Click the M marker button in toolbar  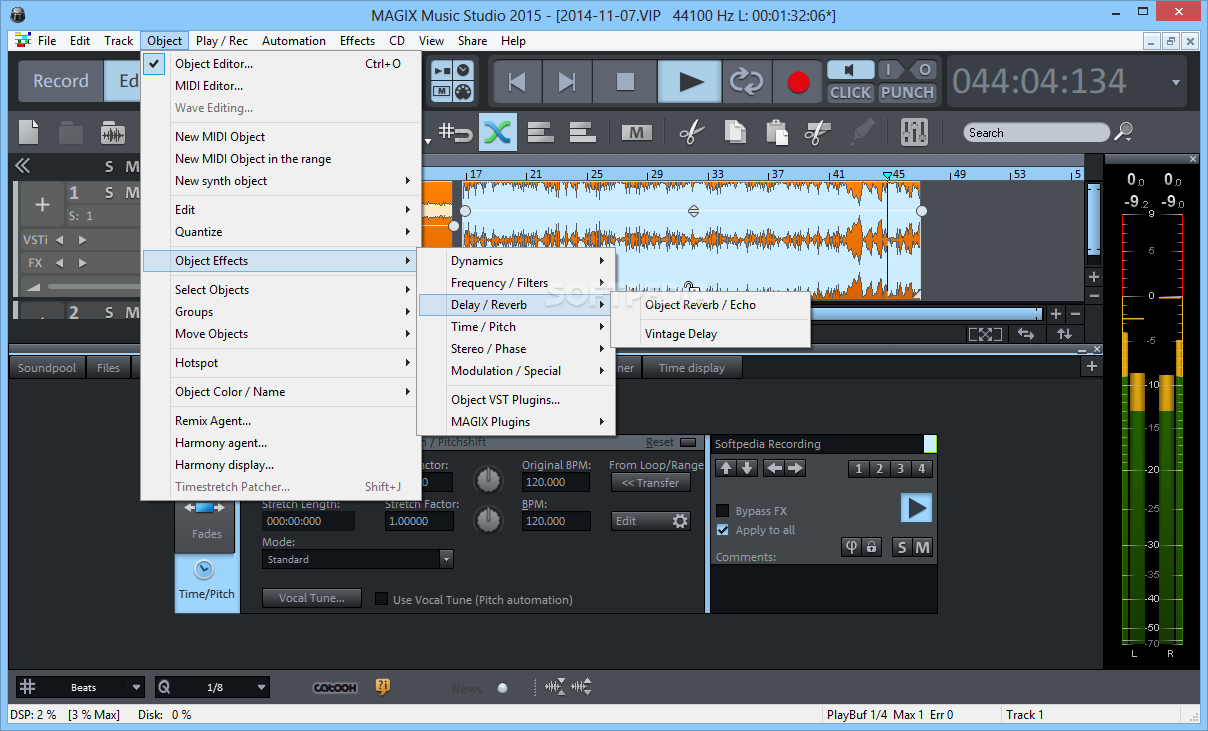[637, 132]
